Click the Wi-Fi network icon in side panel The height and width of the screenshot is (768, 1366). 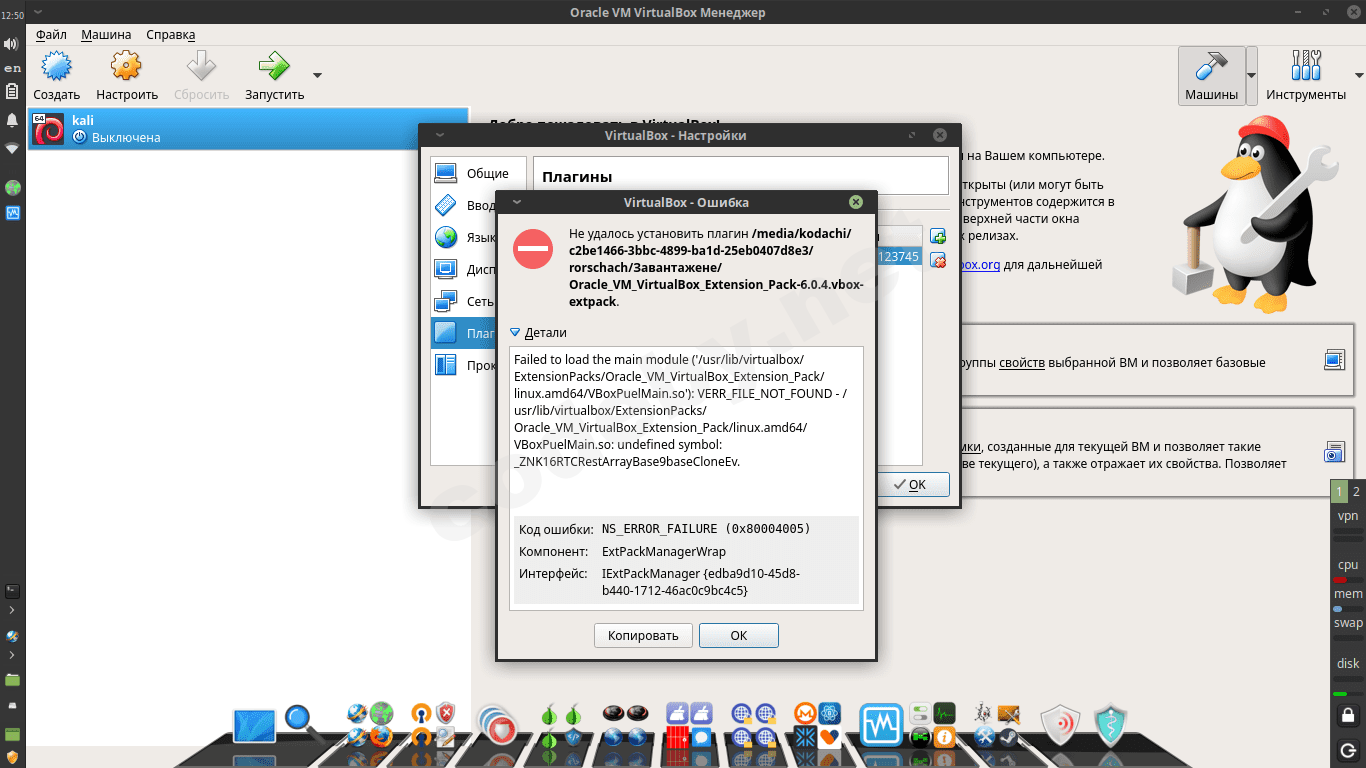[12, 148]
